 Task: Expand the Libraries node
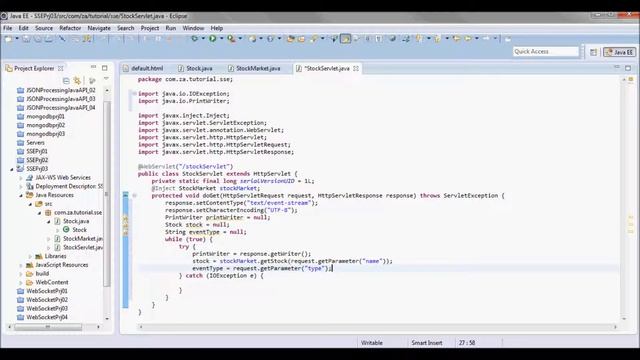click(x=30, y=256)
